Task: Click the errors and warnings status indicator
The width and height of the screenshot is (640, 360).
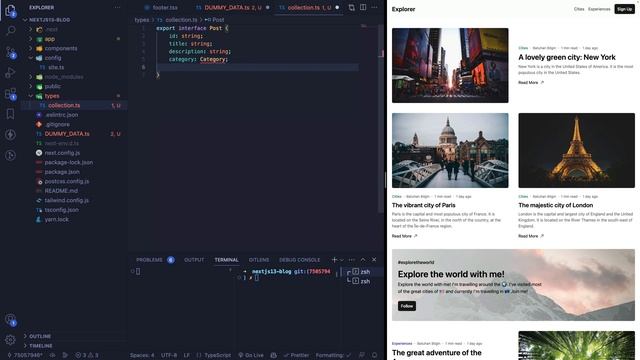Action: click(x=87, y=355)
